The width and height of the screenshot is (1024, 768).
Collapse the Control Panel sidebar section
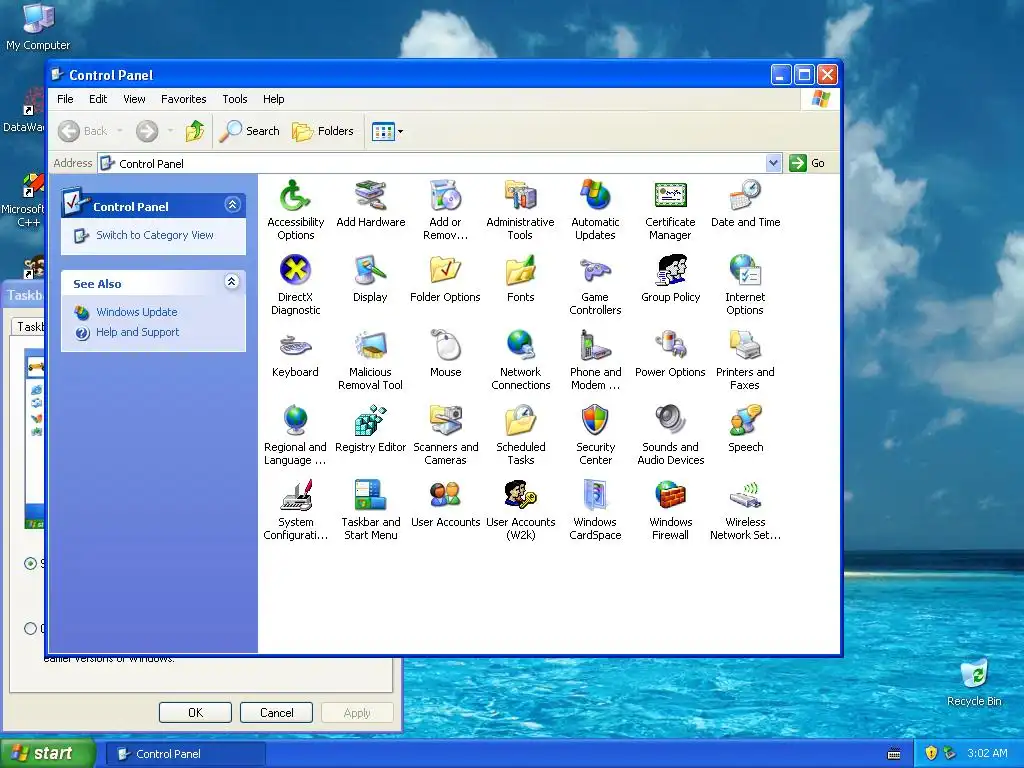pos(232,205)
